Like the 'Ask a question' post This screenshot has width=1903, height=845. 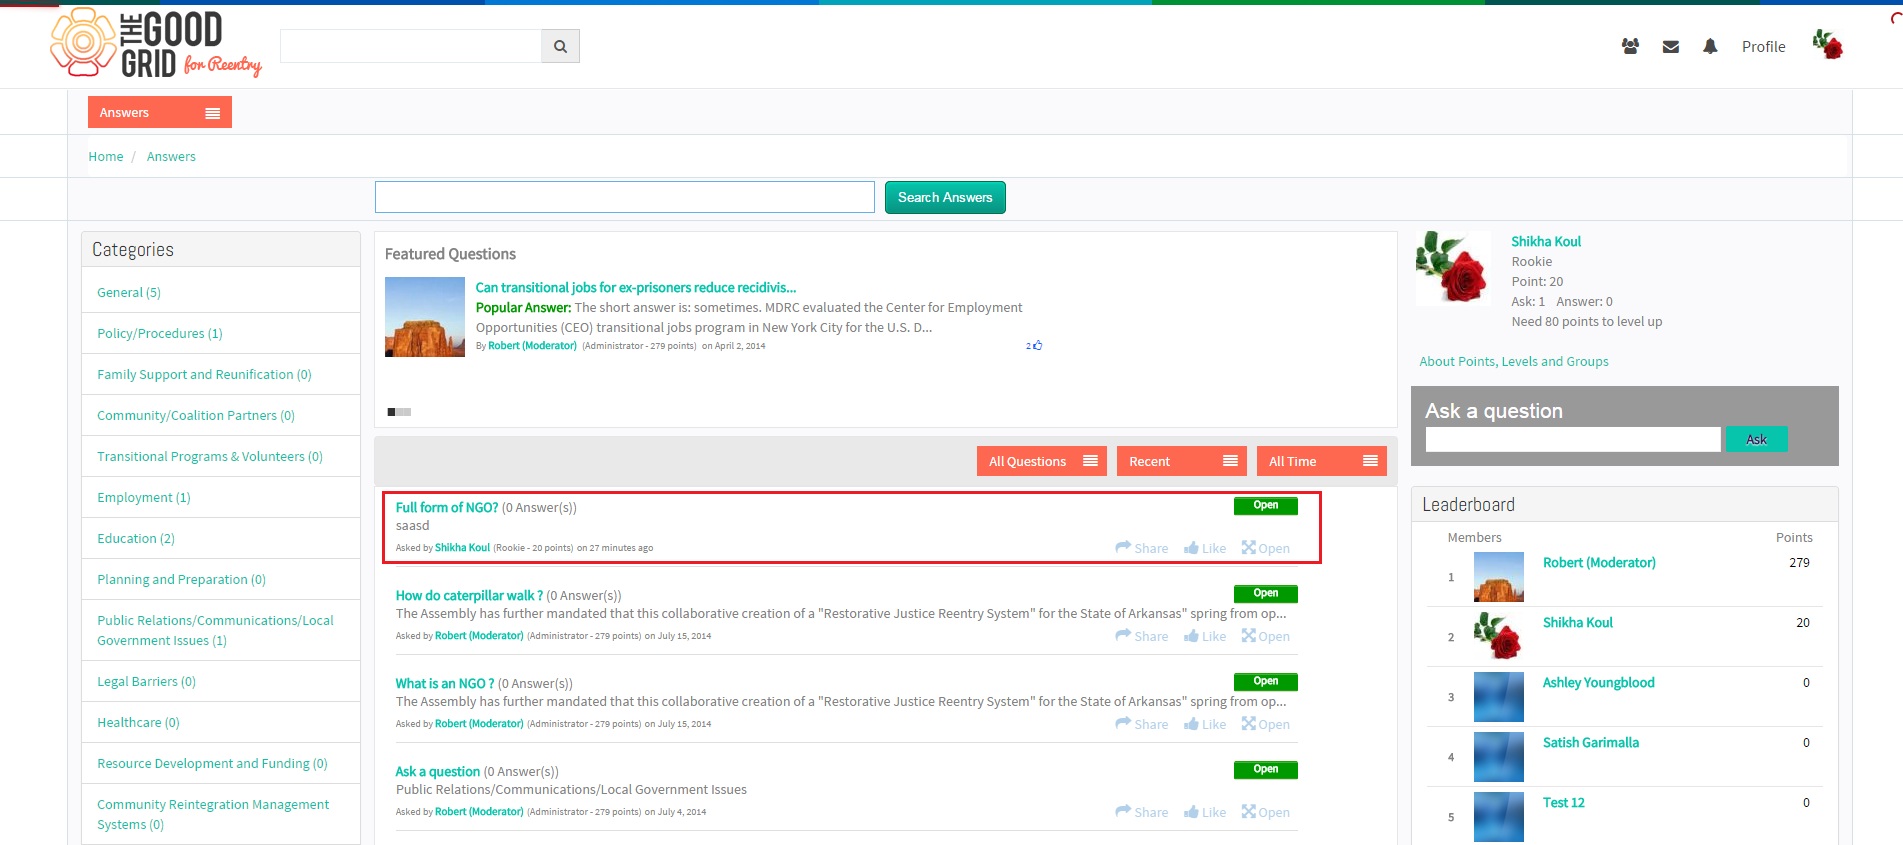(1205, 812)
